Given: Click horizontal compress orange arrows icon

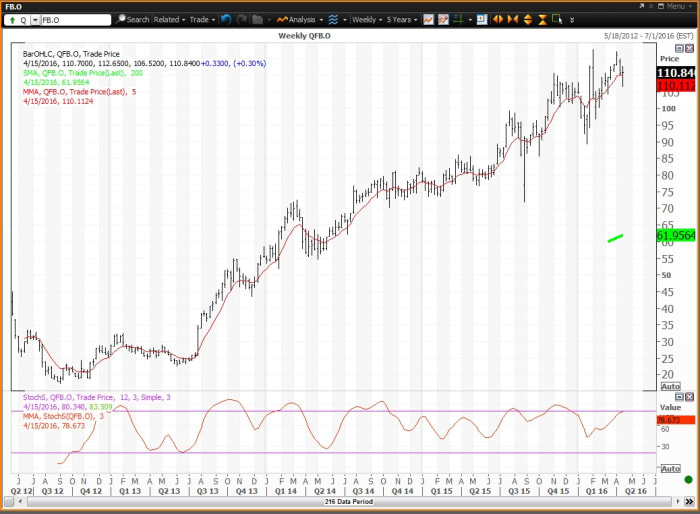Looking at the screenshot, I should point(513,19).
